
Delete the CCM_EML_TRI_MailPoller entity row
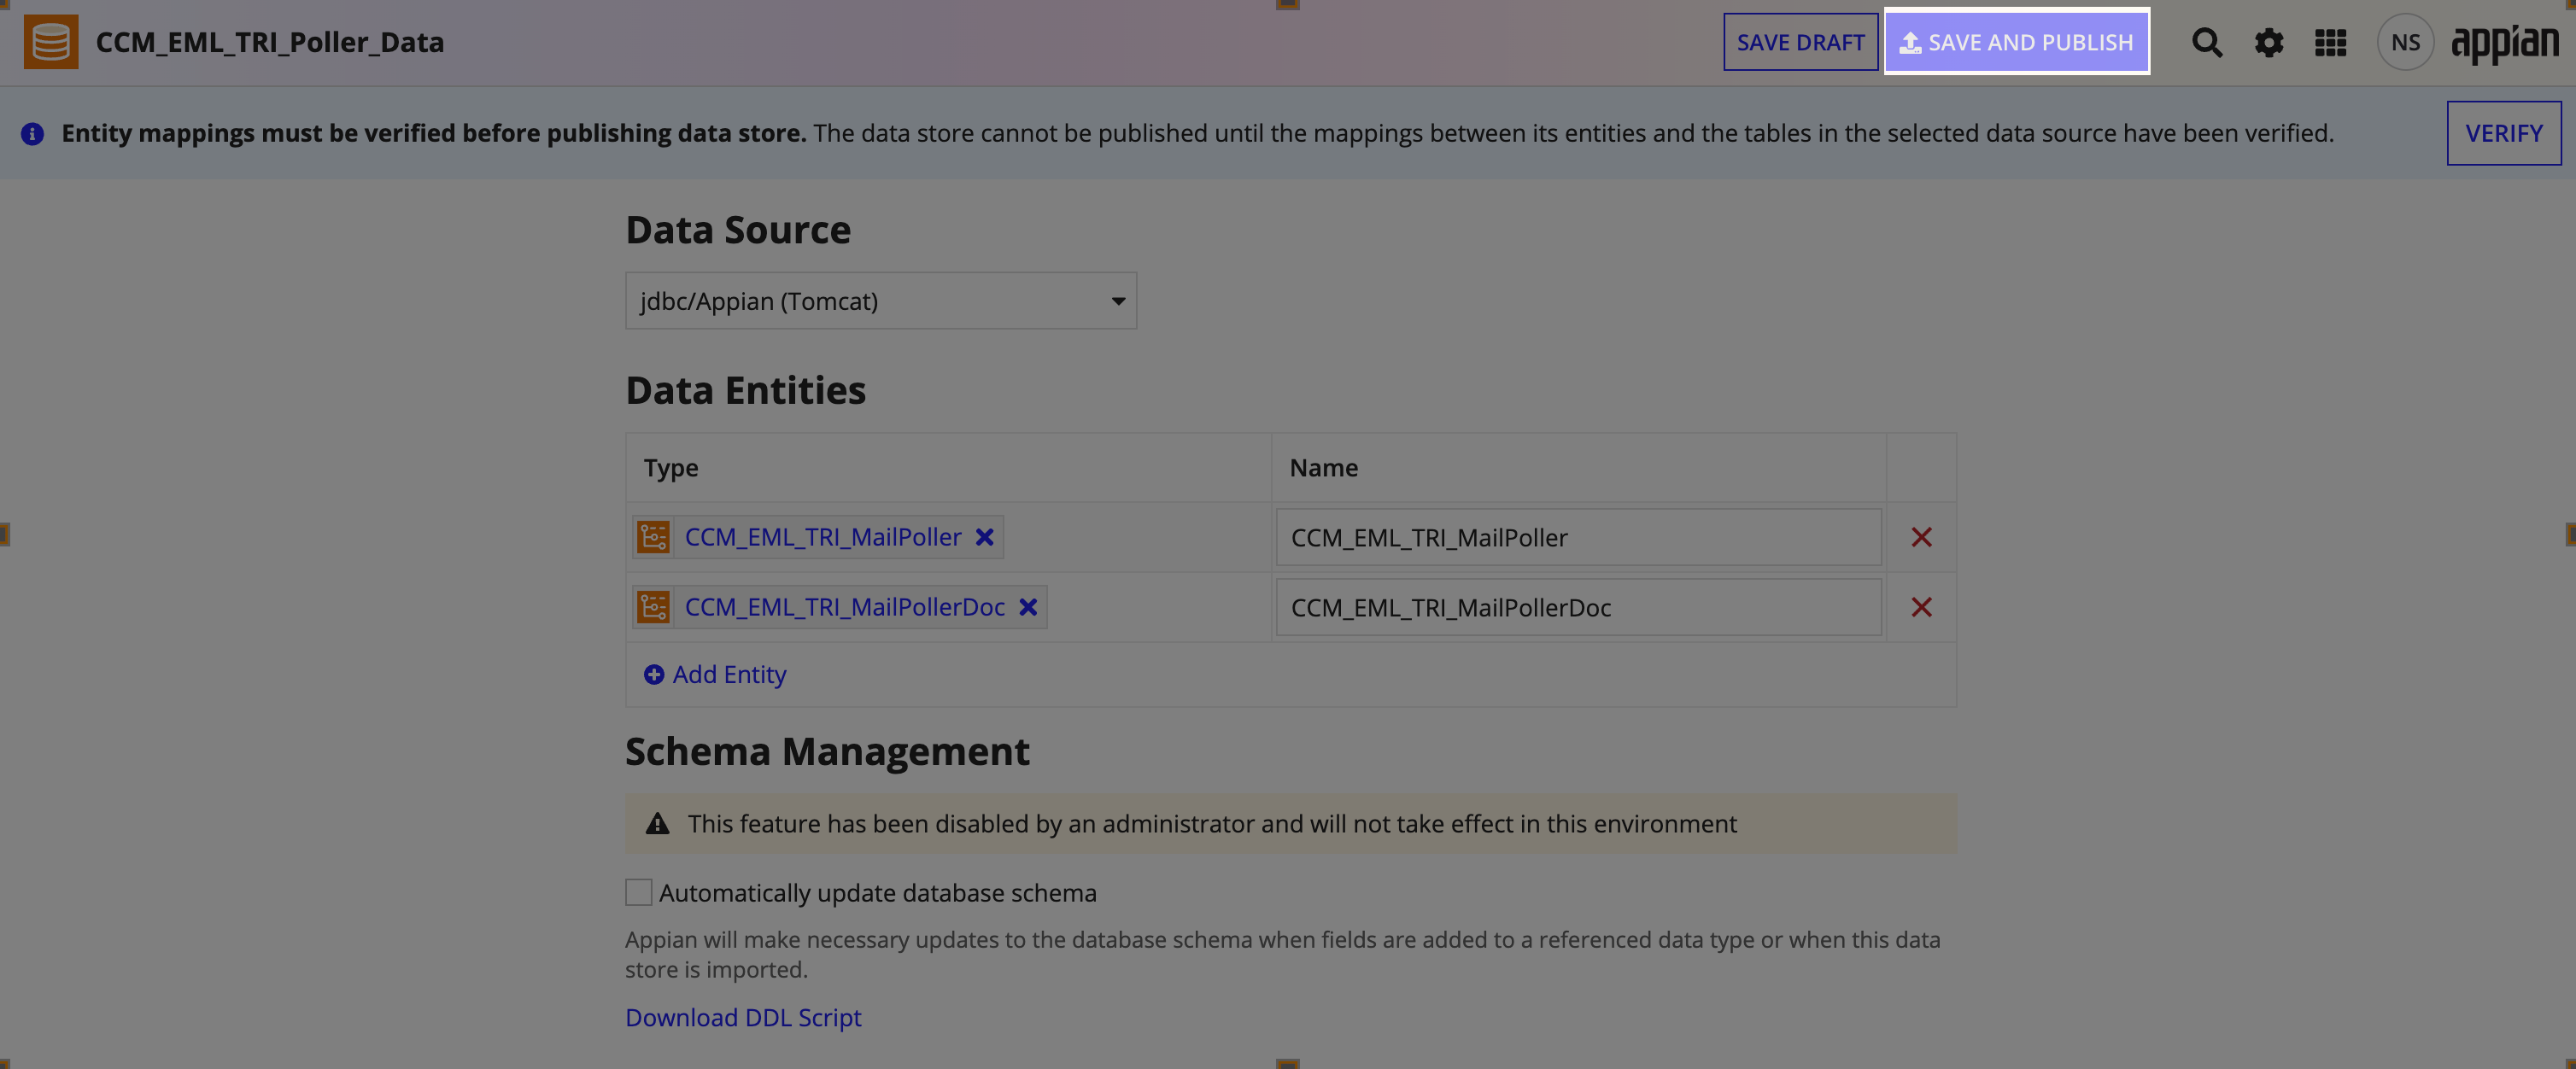[x=1921, y=537]
